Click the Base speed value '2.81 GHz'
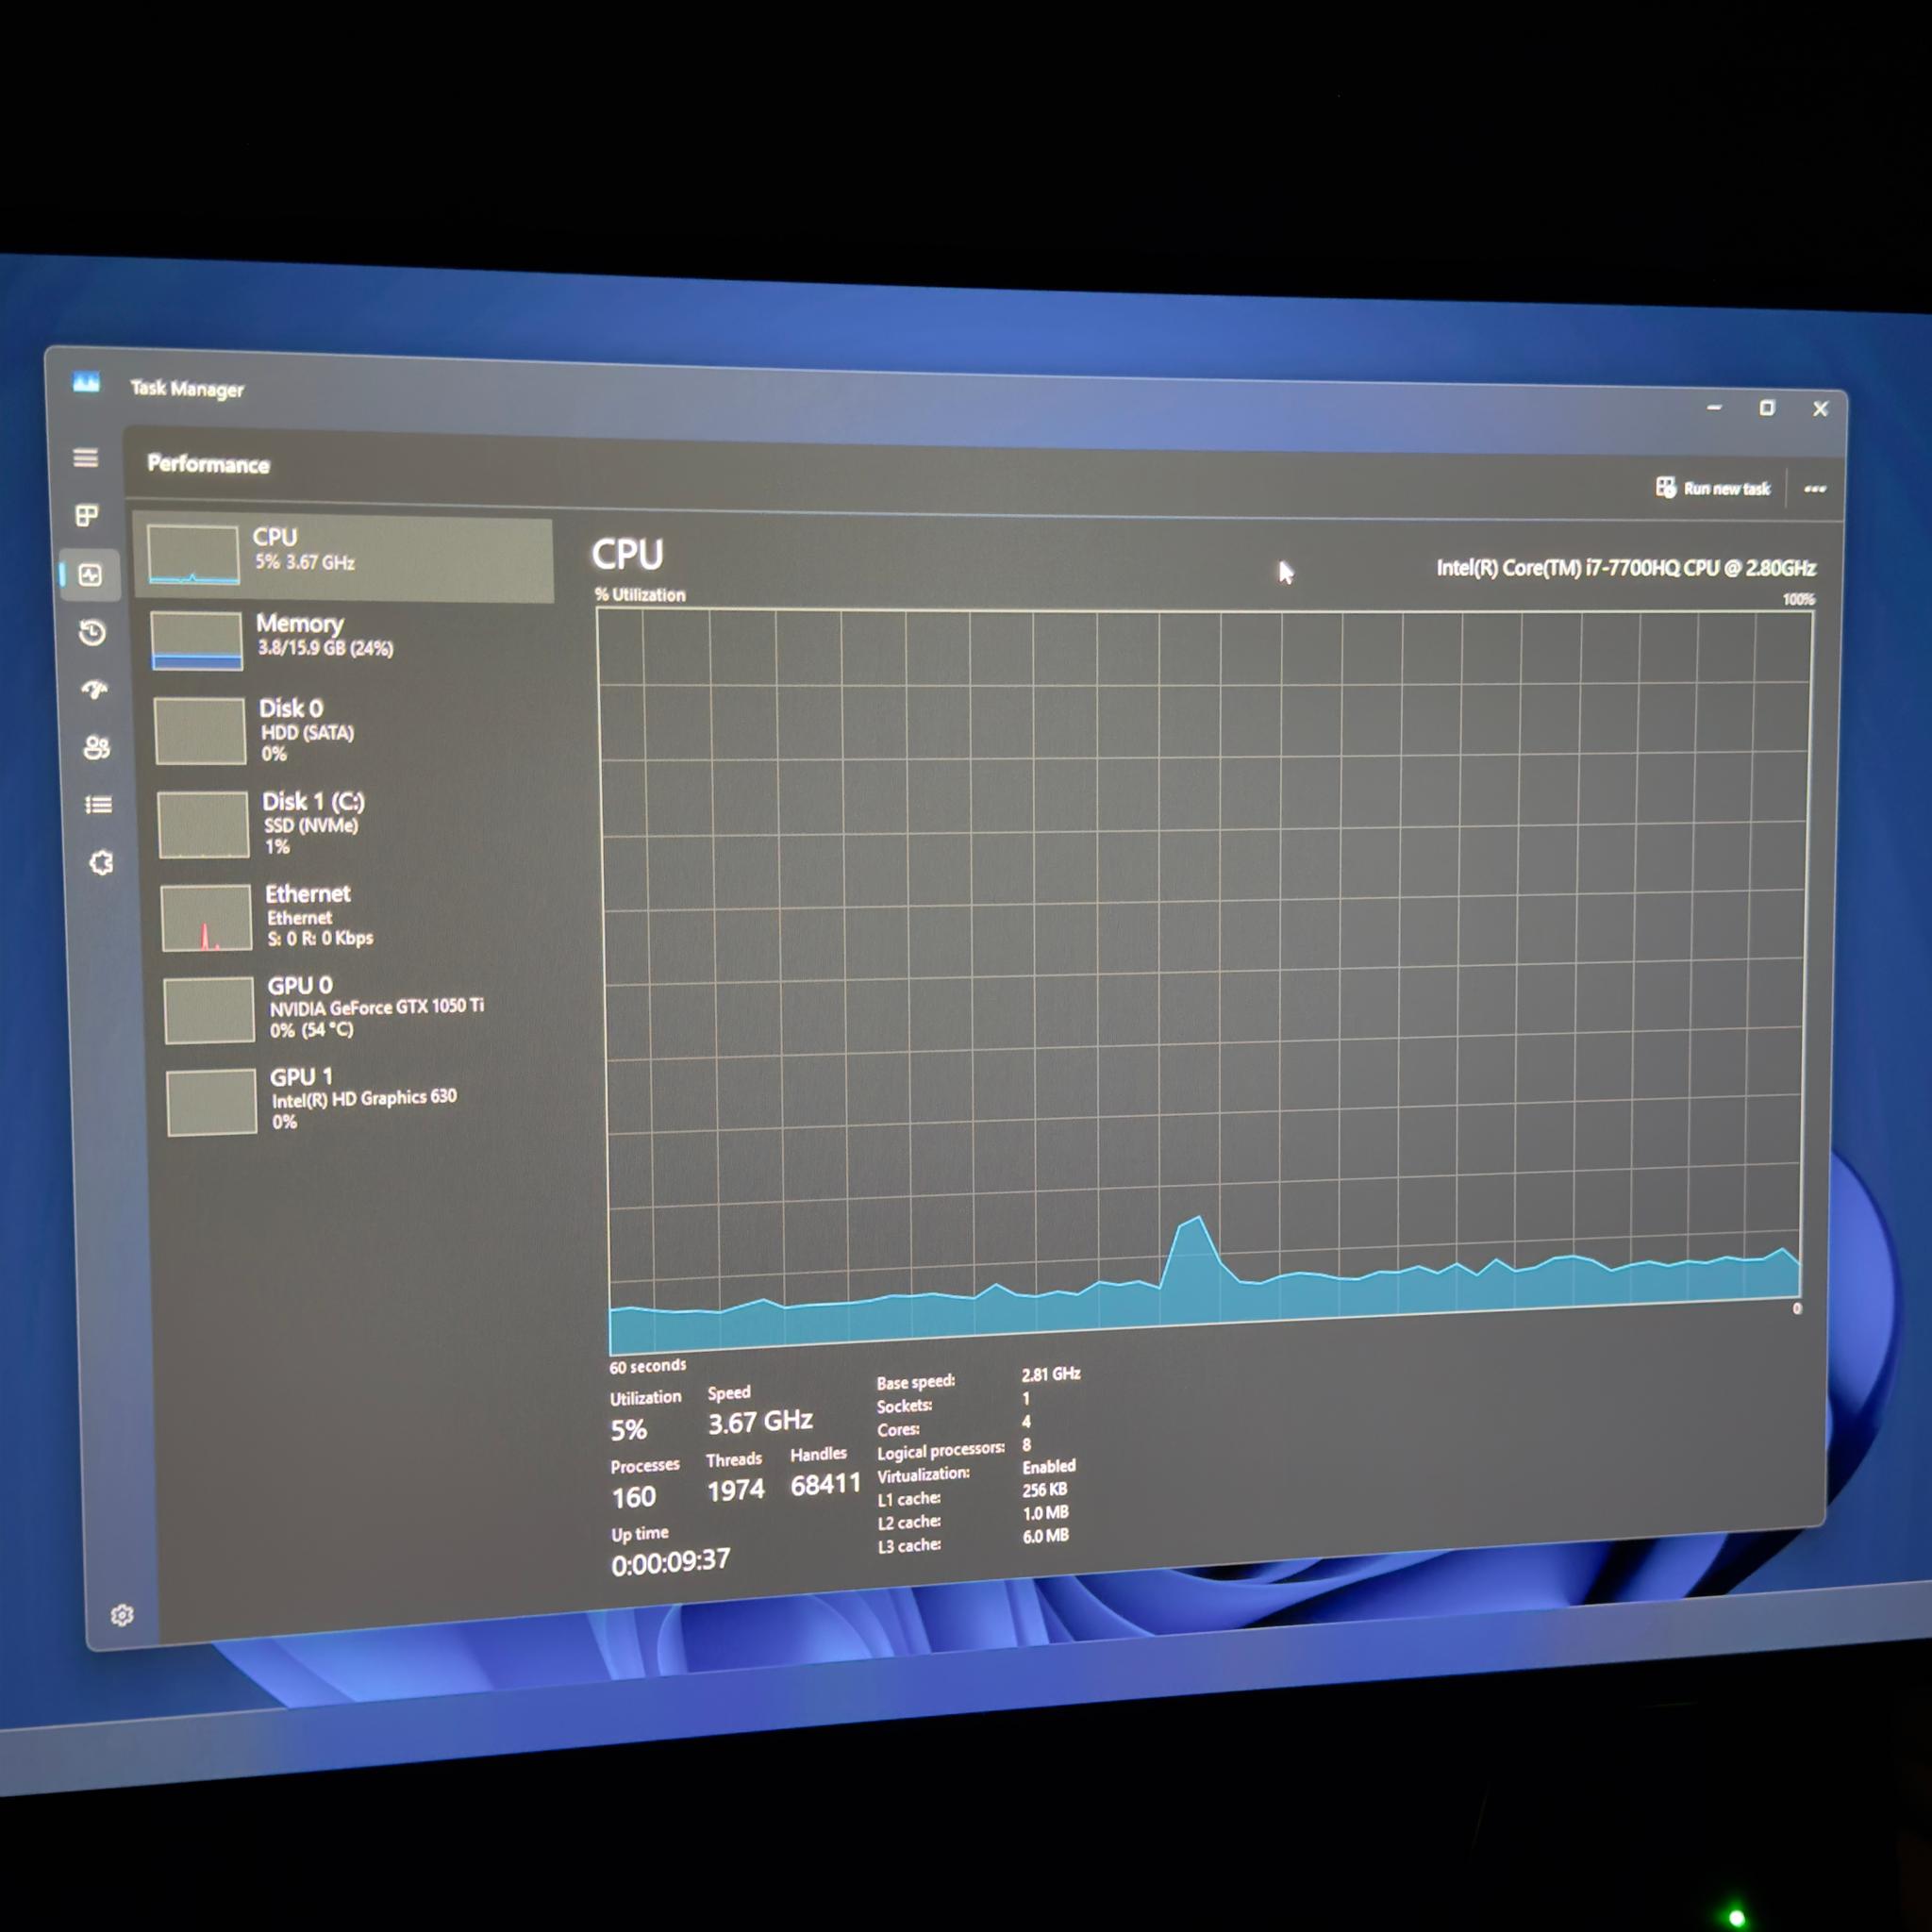1932x1932 pixels. pyautogui.click(x=1051, y=1374)
